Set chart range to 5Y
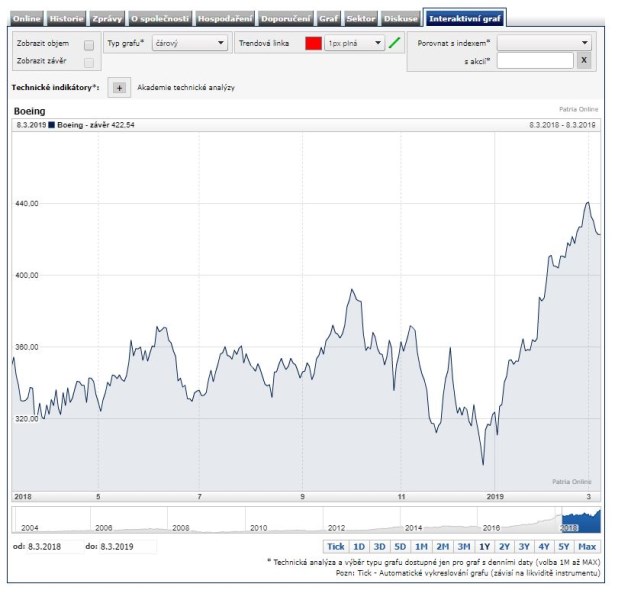The width and height of the screenshot is (631, 600). click(x=565, y=546)
